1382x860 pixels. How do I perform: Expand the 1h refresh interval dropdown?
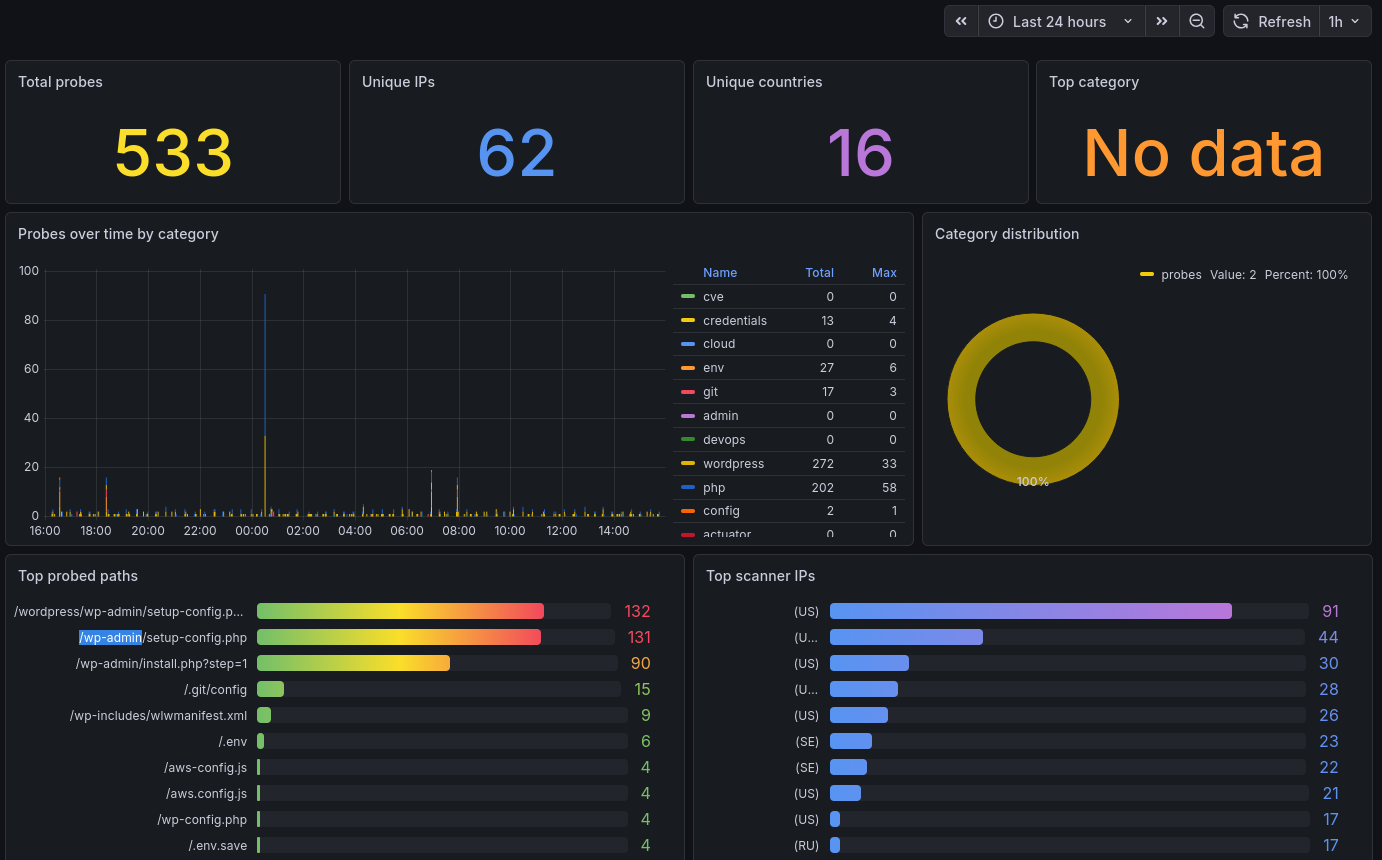click(x=1343, y=21)
